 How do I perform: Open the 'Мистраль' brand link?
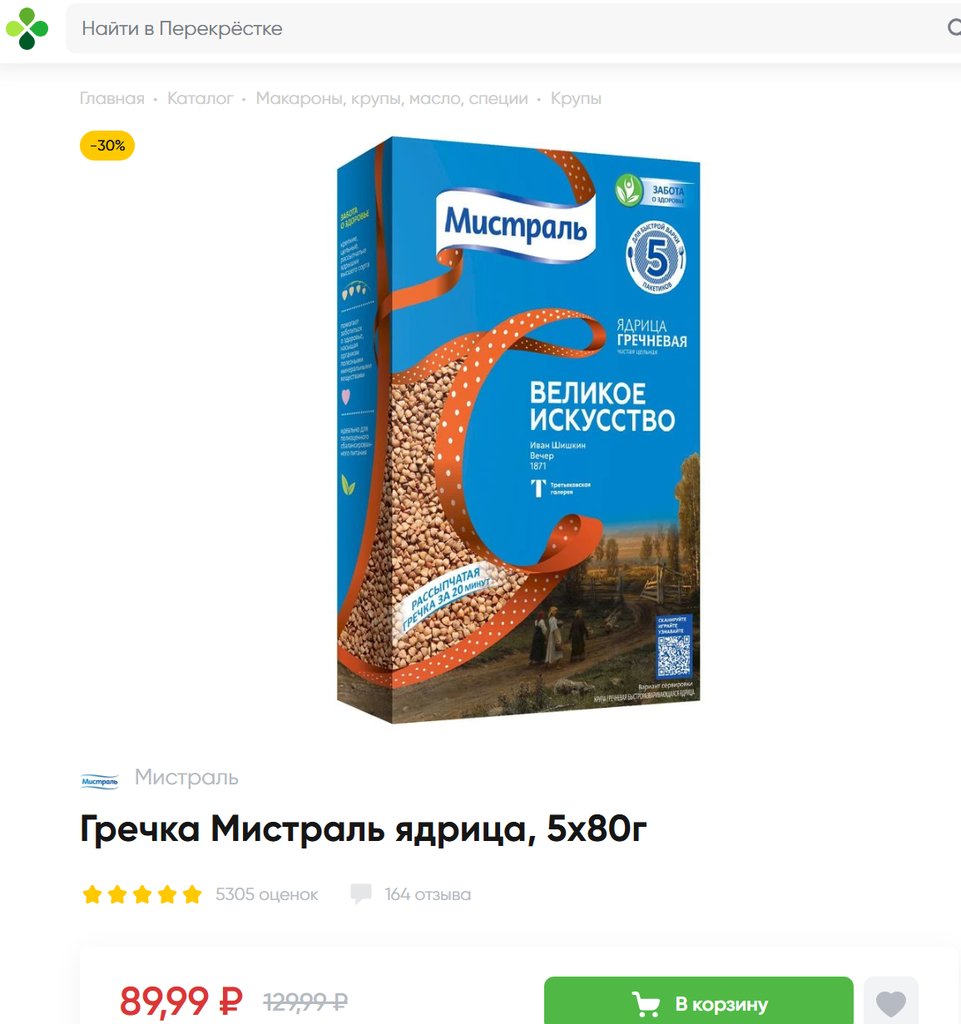pos(186,777)
